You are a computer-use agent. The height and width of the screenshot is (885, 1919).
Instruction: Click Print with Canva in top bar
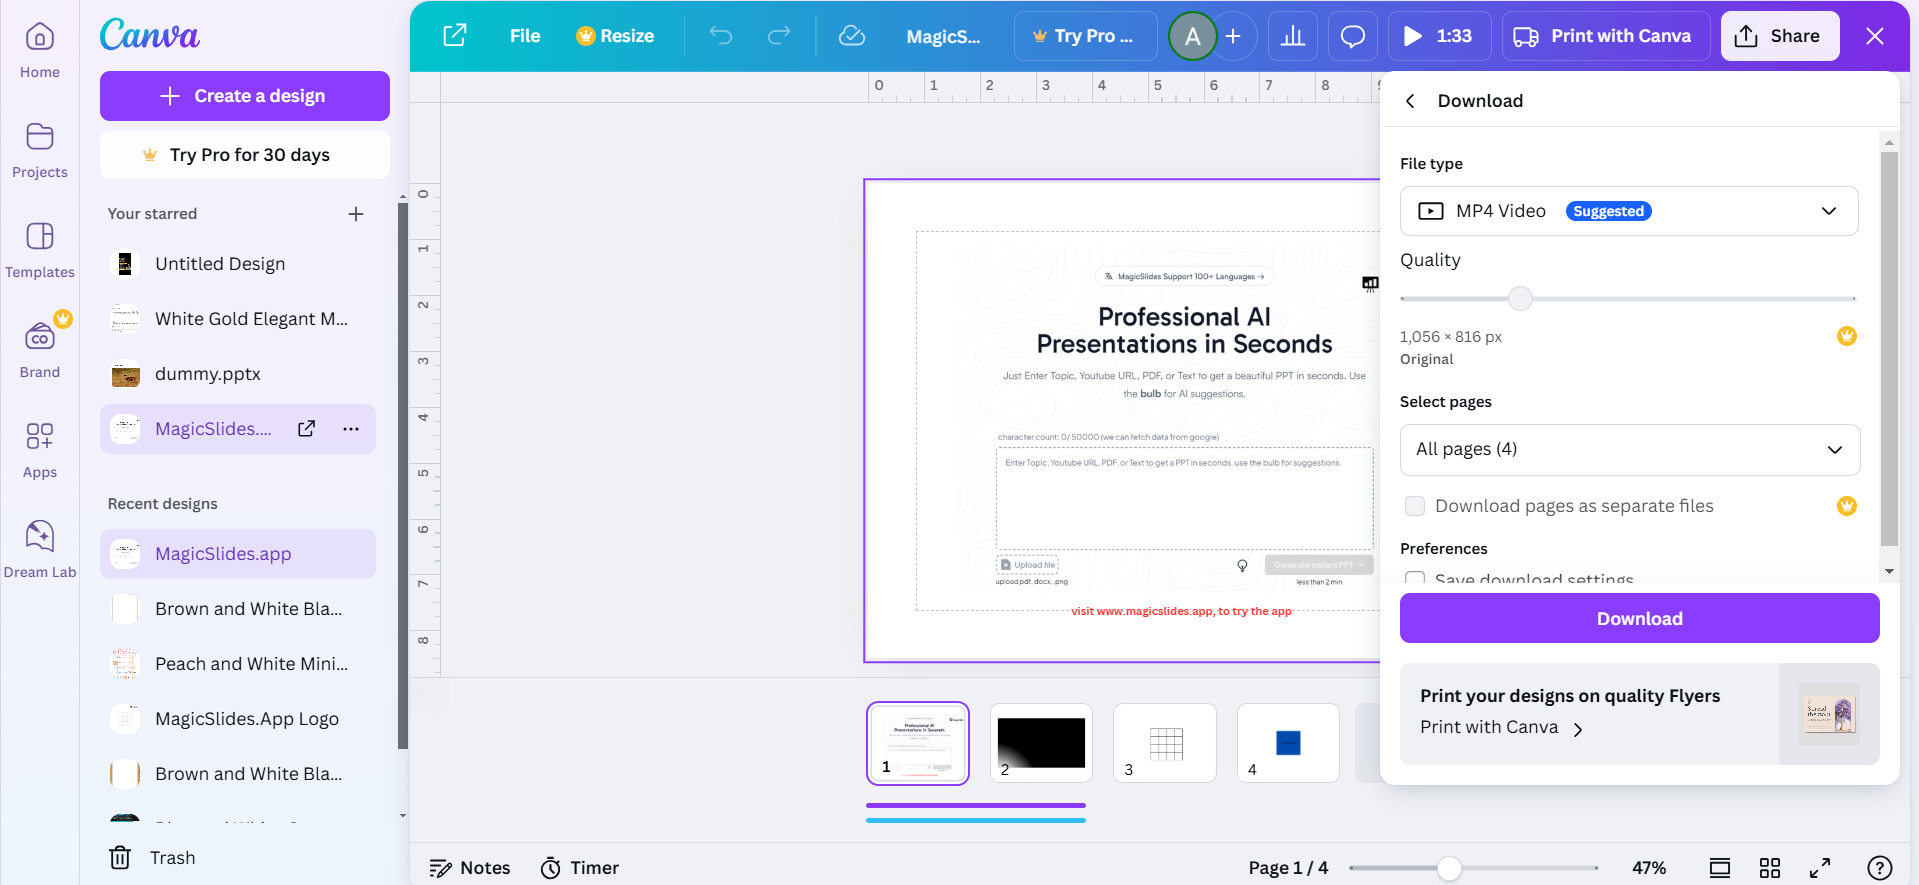(1606, 36)
